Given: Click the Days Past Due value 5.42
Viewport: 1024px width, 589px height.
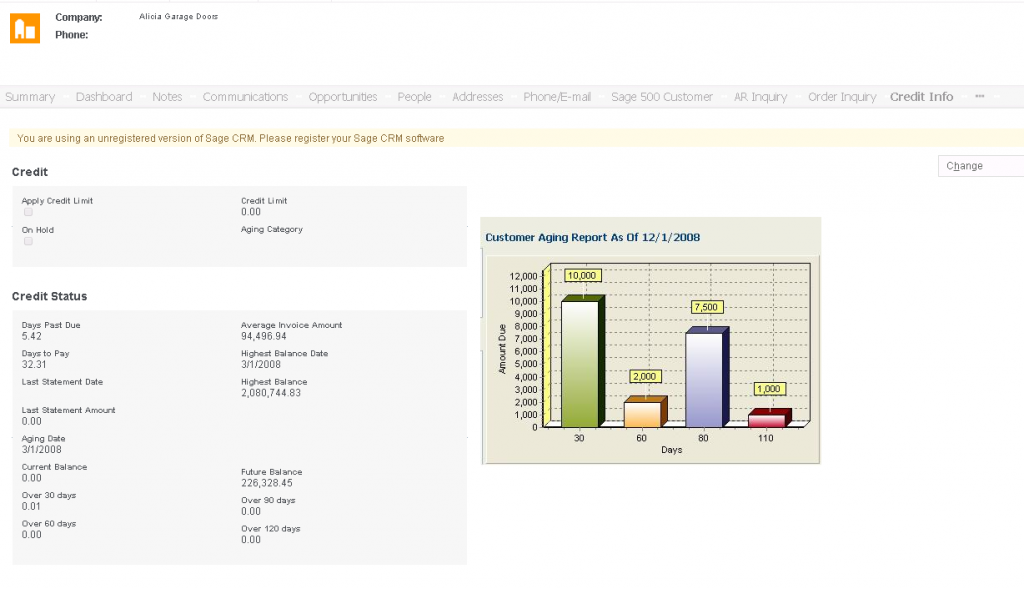Looking at the screenshot, I should pos(31,336).
